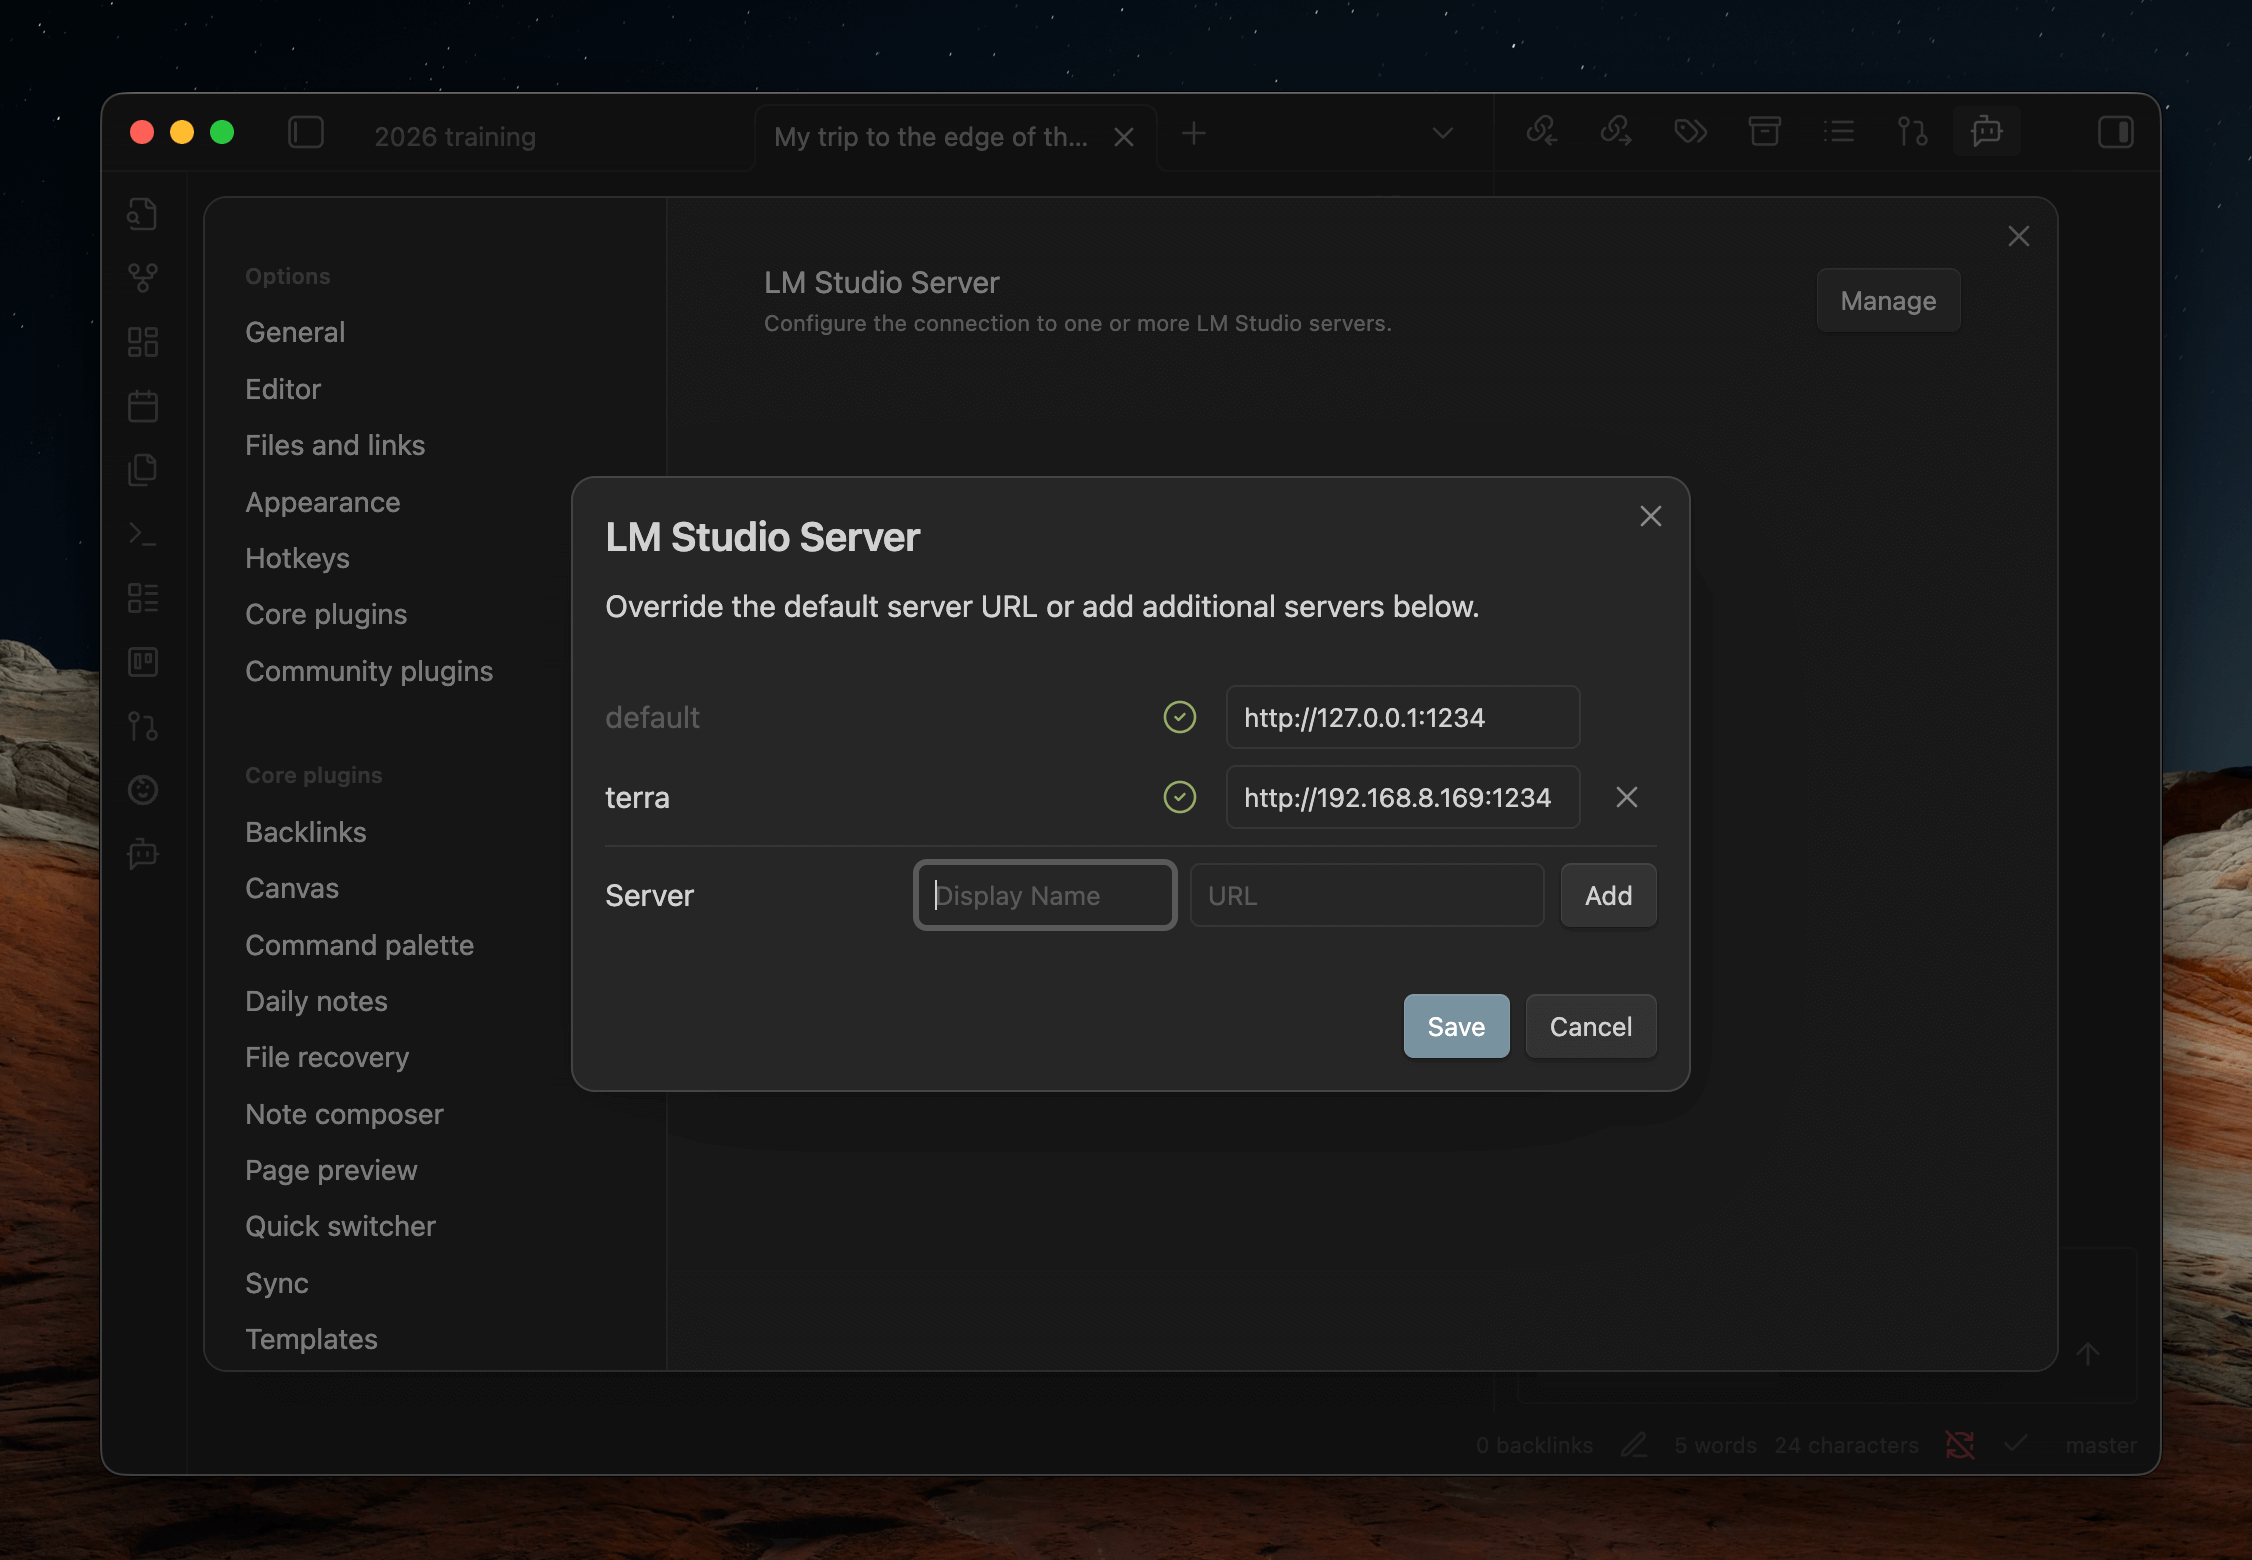Screen dimensions: 2252x1560
Task: Toggle the right sidebar icon
Action: click(2115, 133)
